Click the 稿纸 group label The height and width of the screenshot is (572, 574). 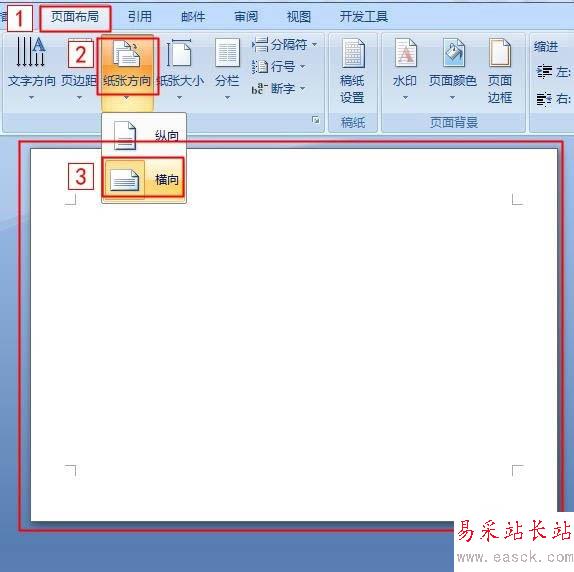[353, 122]
